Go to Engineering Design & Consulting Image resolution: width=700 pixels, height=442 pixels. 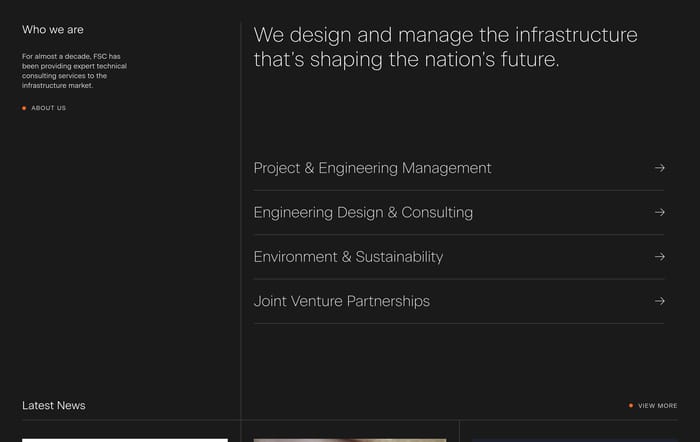(x=363, y=212)
